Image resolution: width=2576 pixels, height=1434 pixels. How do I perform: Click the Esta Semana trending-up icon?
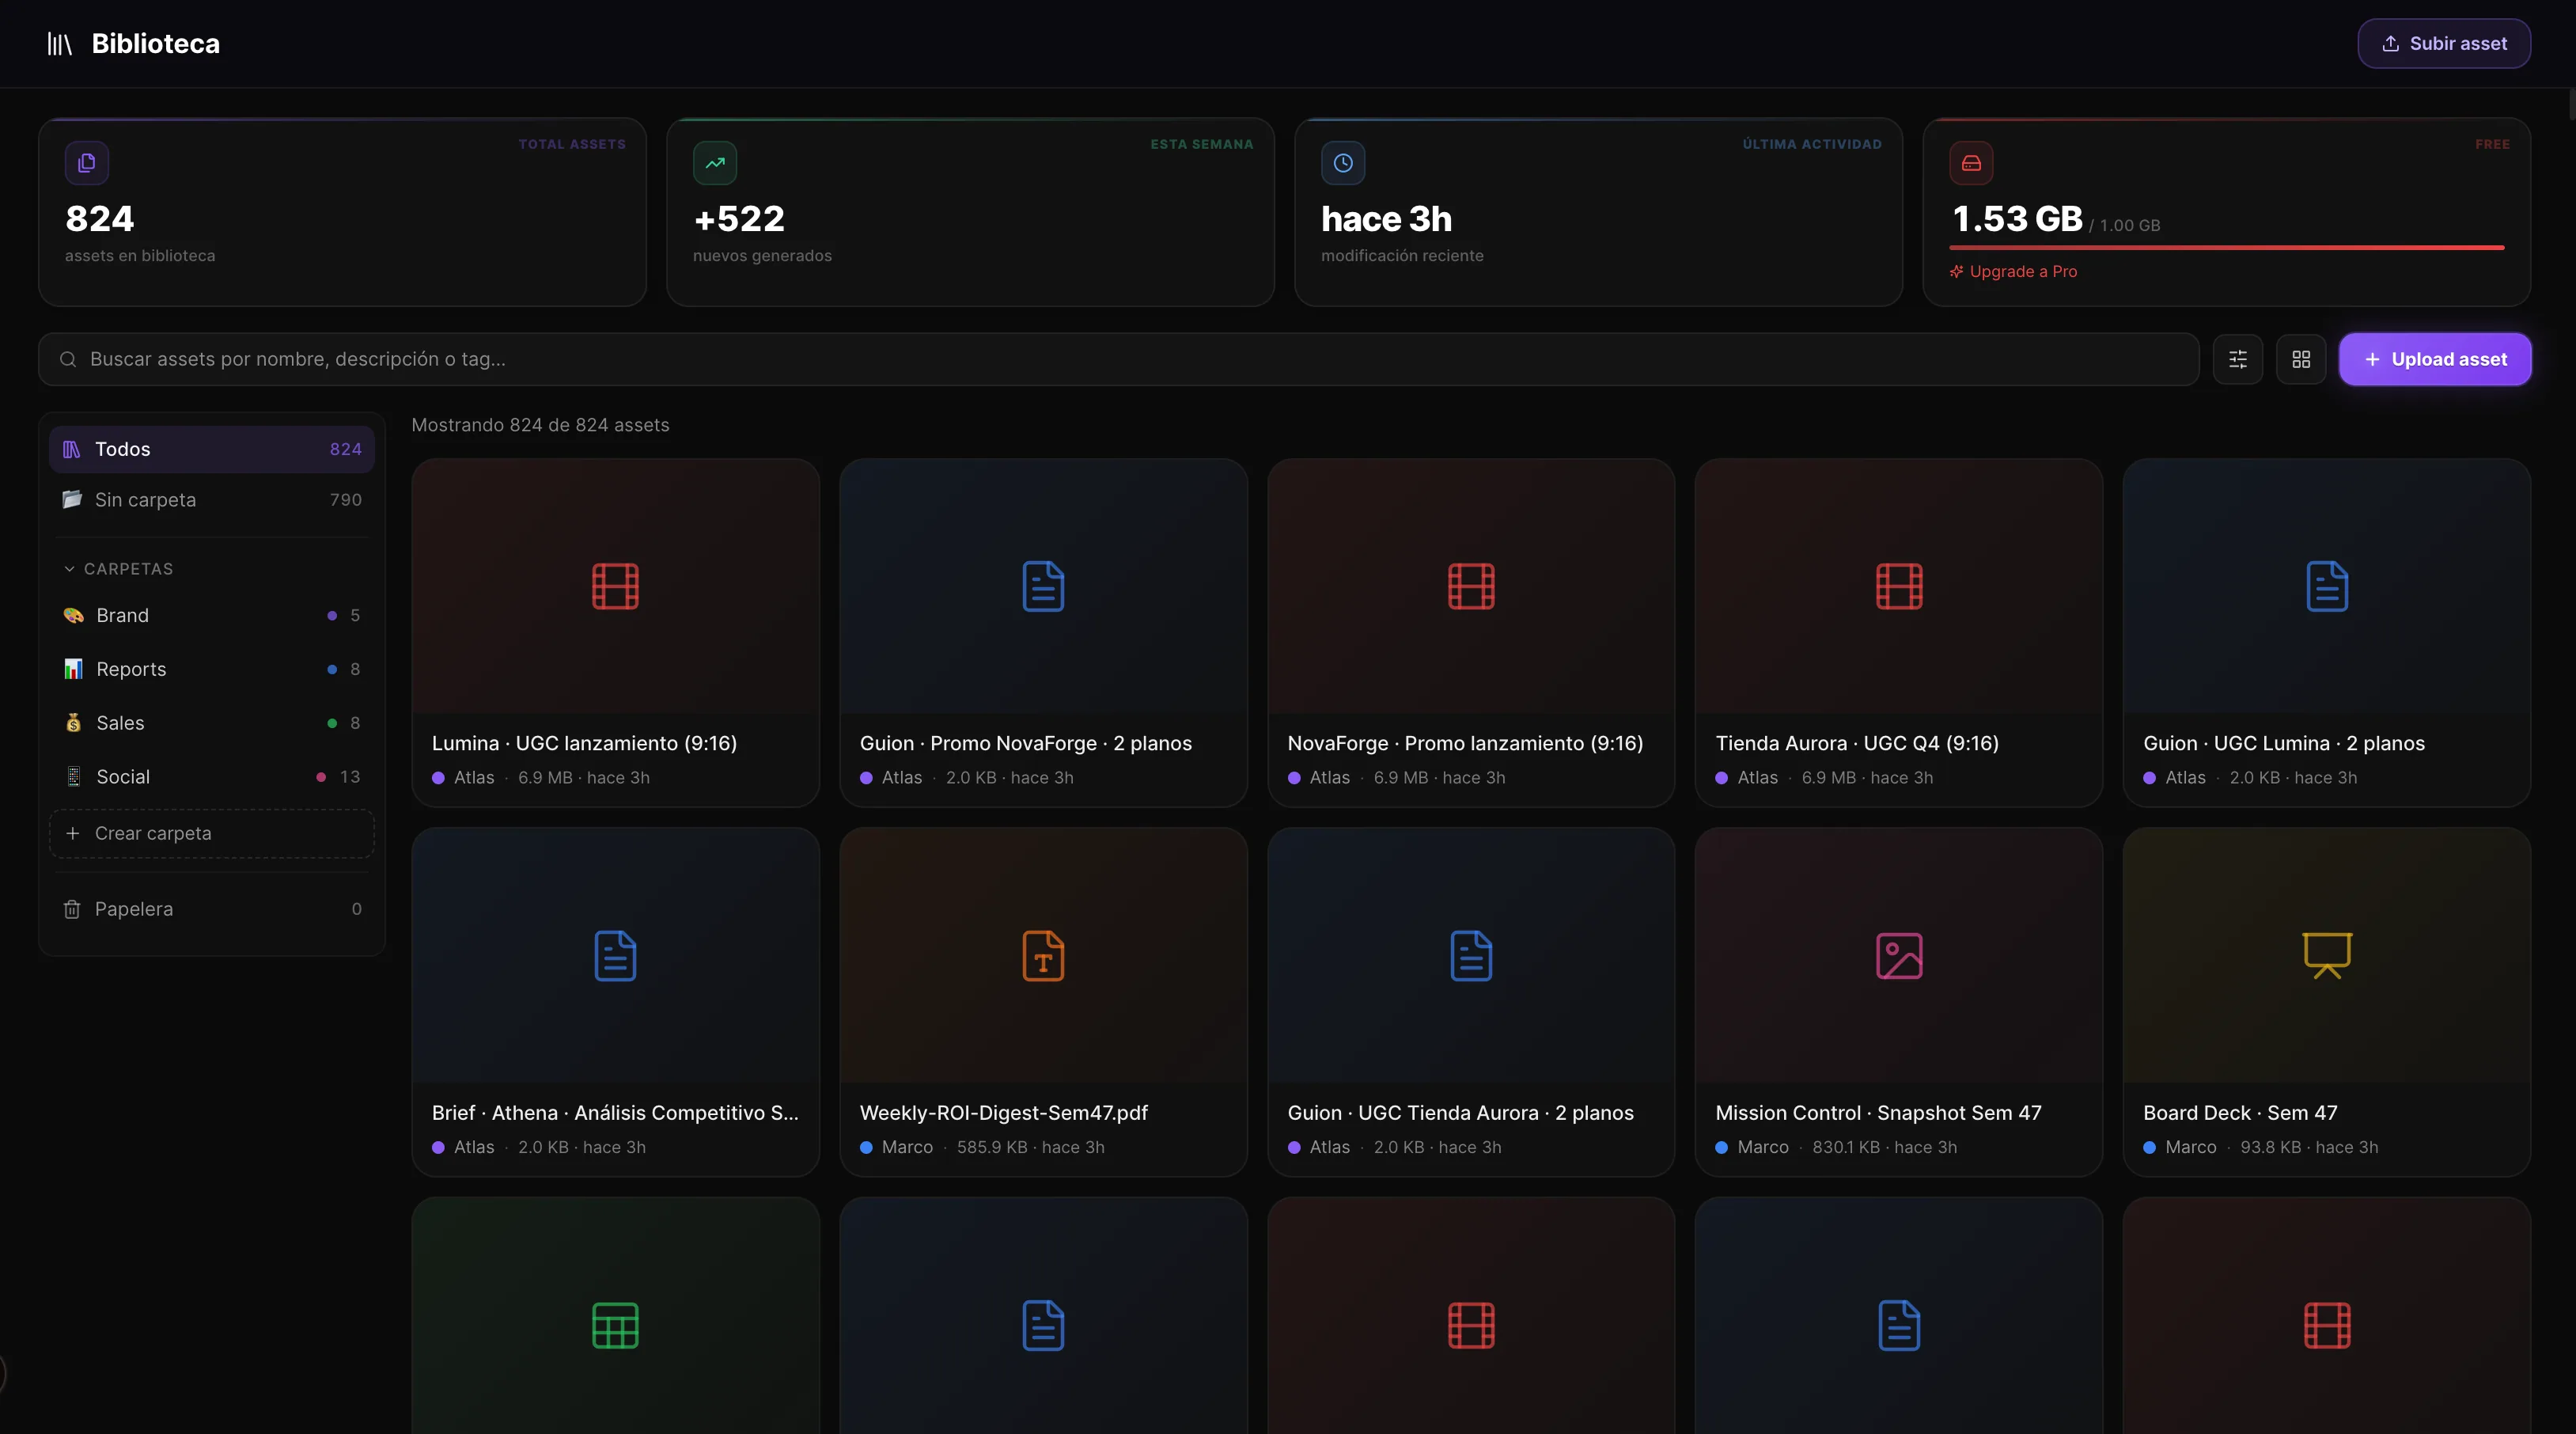tap(715, 163)
